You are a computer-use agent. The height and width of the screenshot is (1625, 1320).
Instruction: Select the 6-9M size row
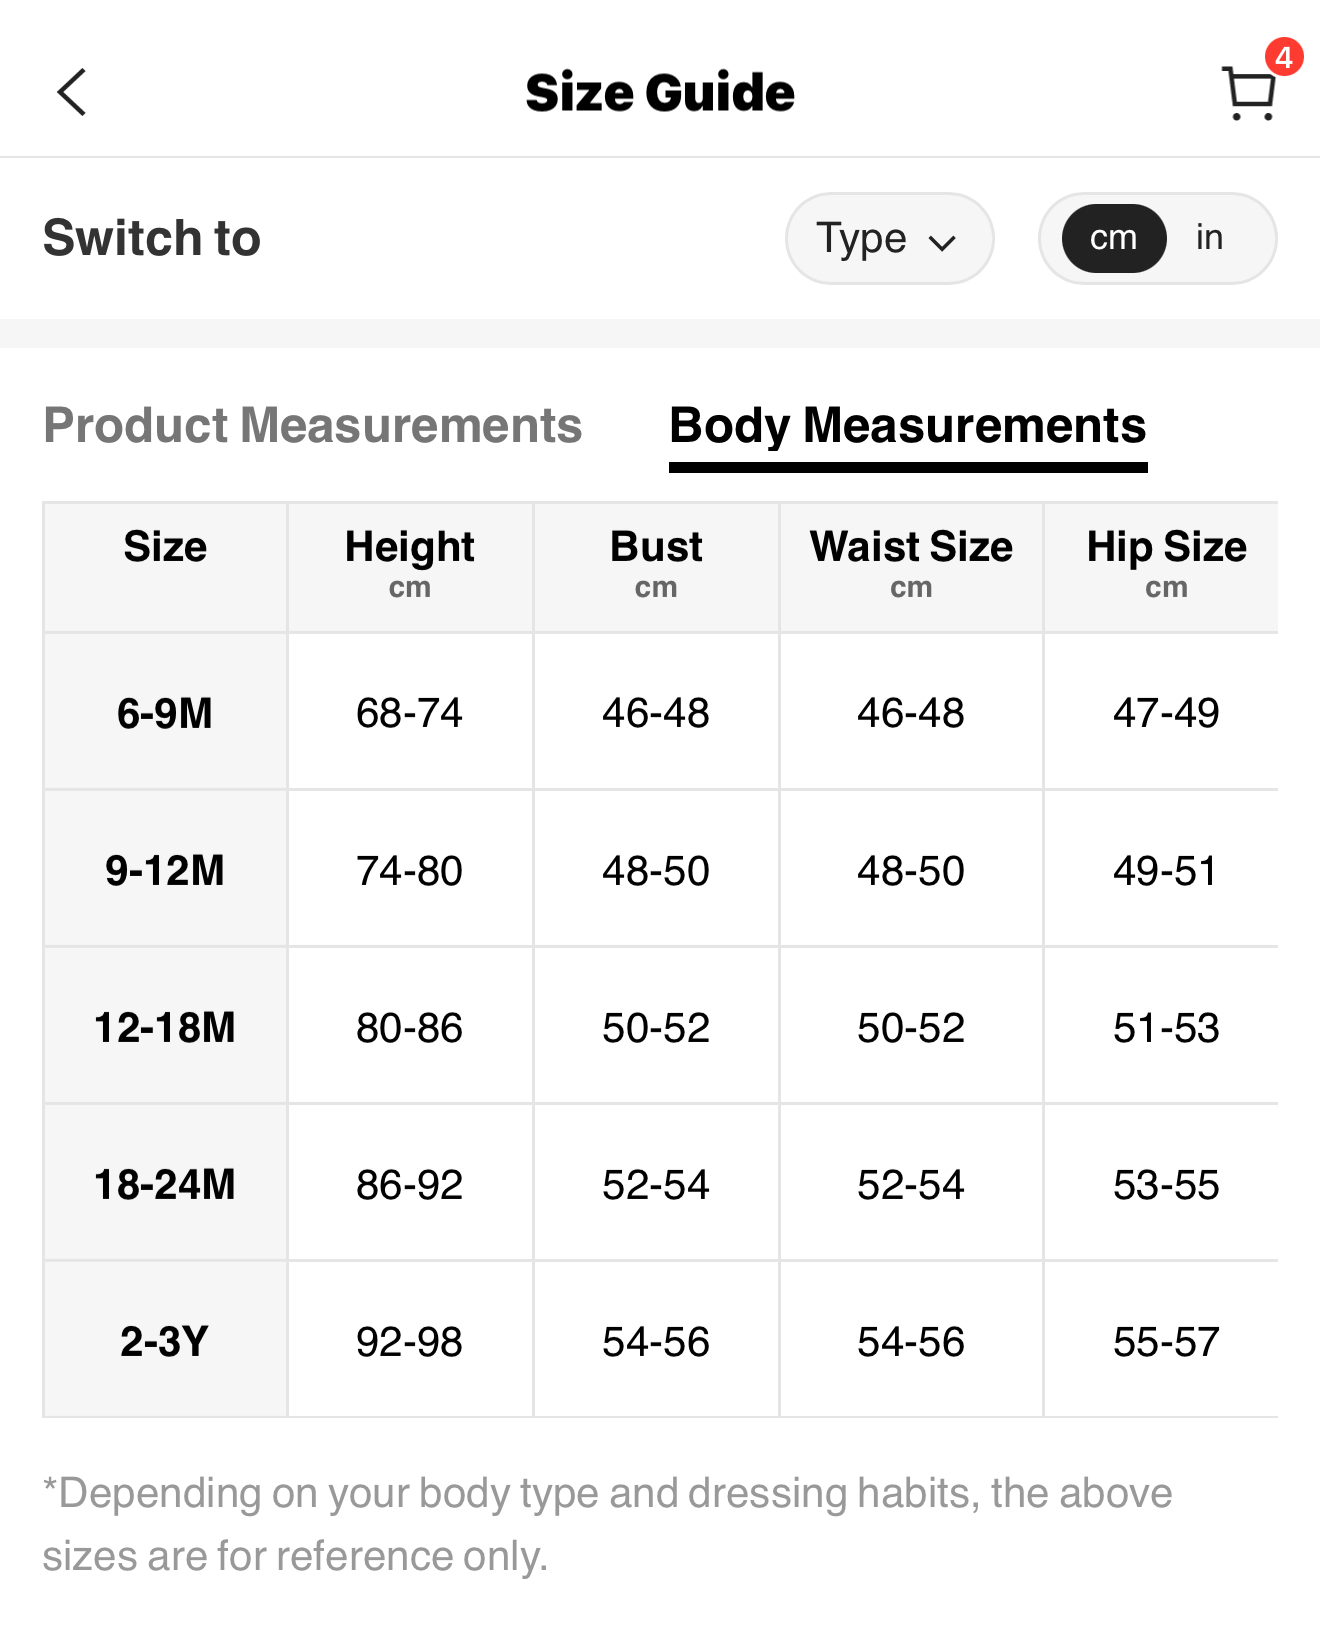point(165,713)
